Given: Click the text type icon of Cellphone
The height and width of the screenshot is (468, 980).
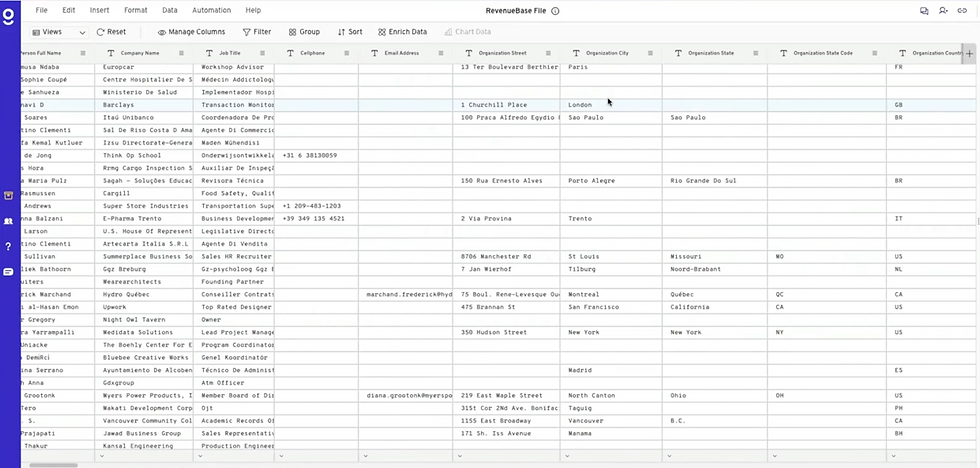Looking at the screenshot, I should pos(291,53).
